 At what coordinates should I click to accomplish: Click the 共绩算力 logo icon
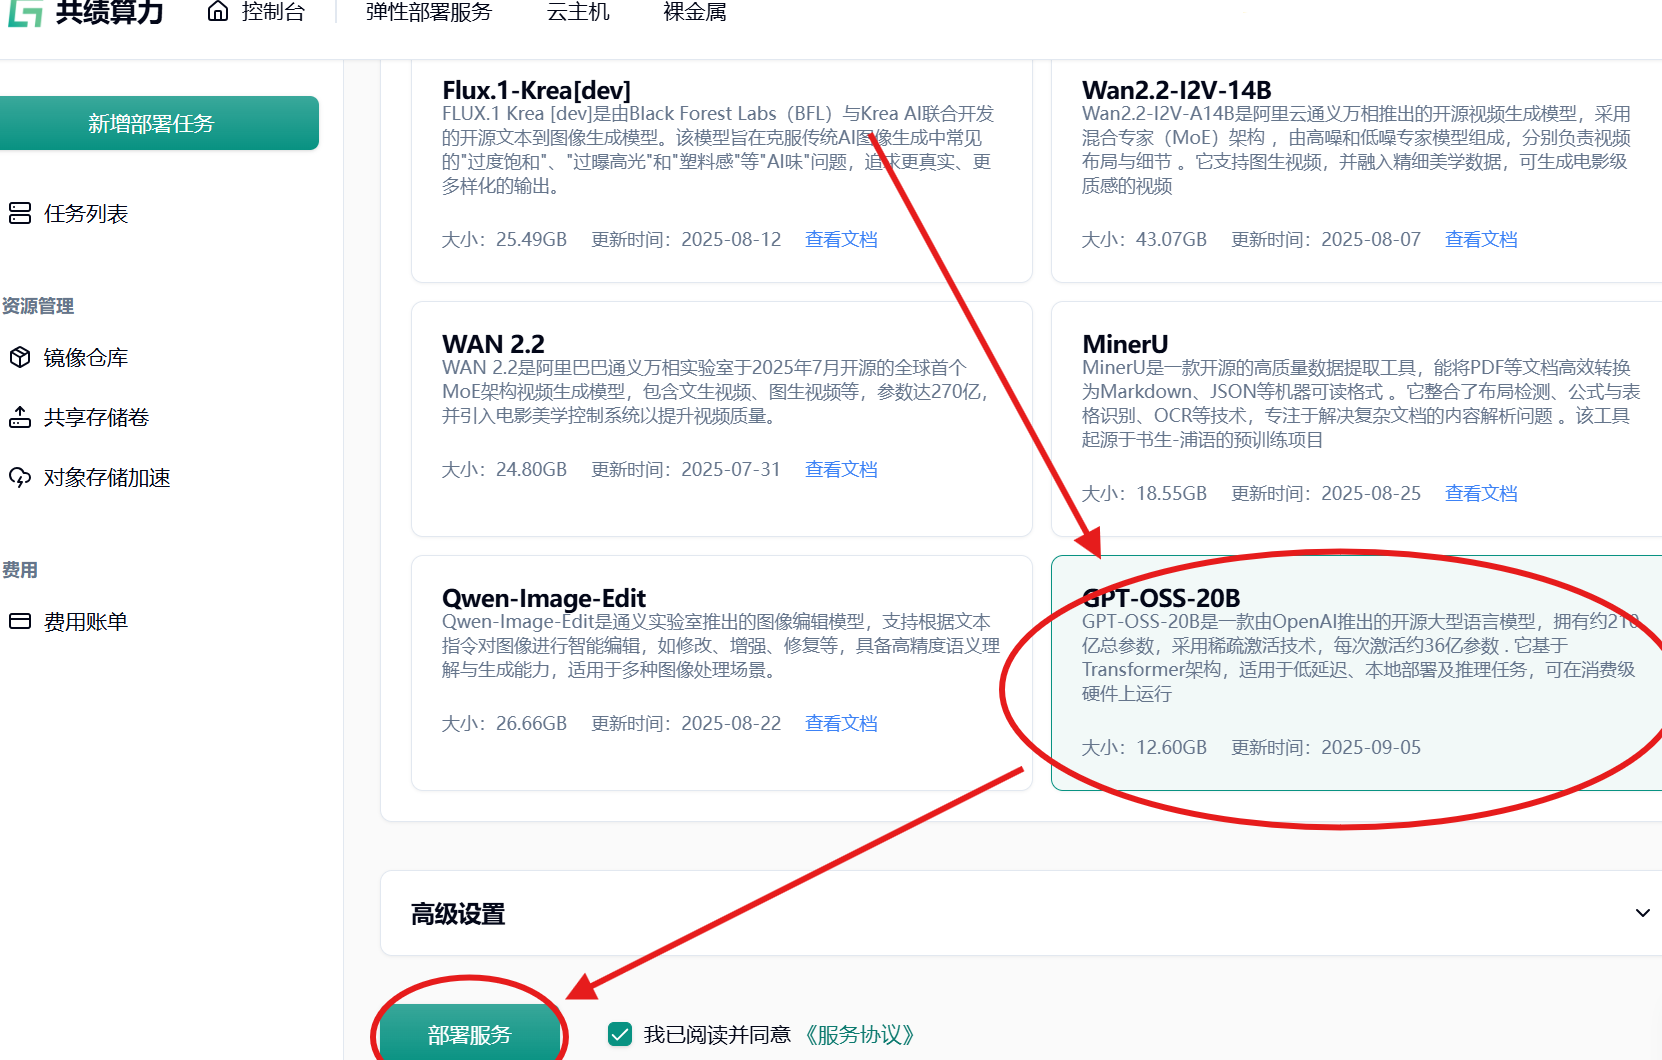click(x=25, y=13)
